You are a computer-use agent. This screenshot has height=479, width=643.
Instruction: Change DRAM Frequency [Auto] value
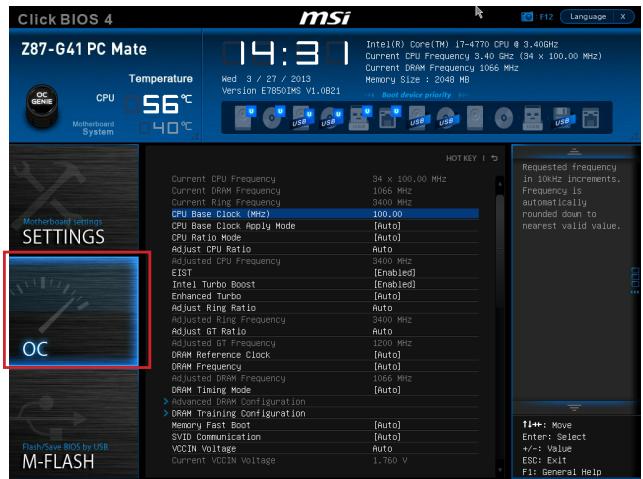[x=387, y=366]
